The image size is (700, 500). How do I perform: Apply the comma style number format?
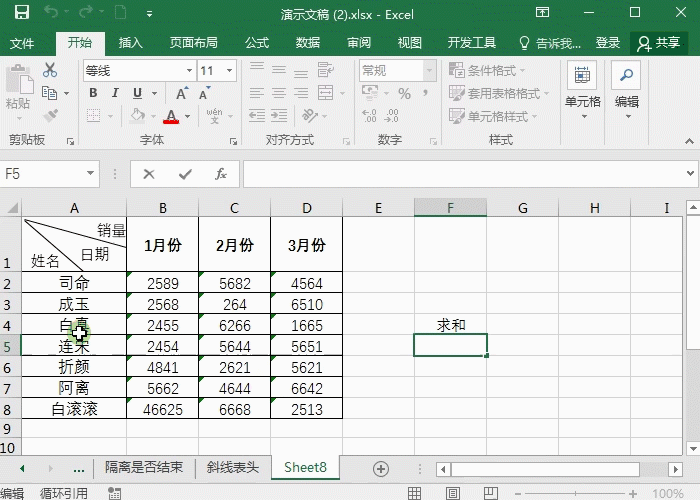pos(425,93)
